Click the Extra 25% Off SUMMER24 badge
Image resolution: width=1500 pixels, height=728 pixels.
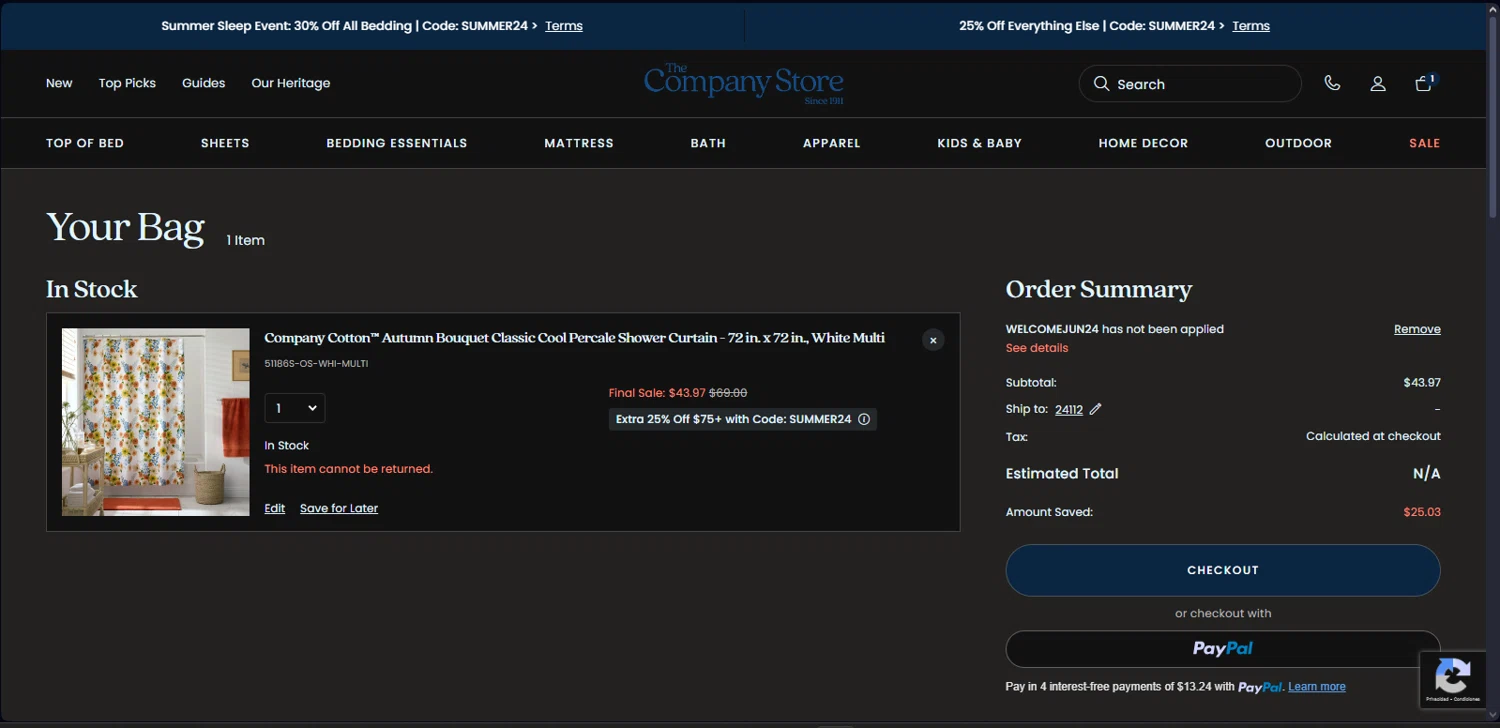[x=743, y=419]
